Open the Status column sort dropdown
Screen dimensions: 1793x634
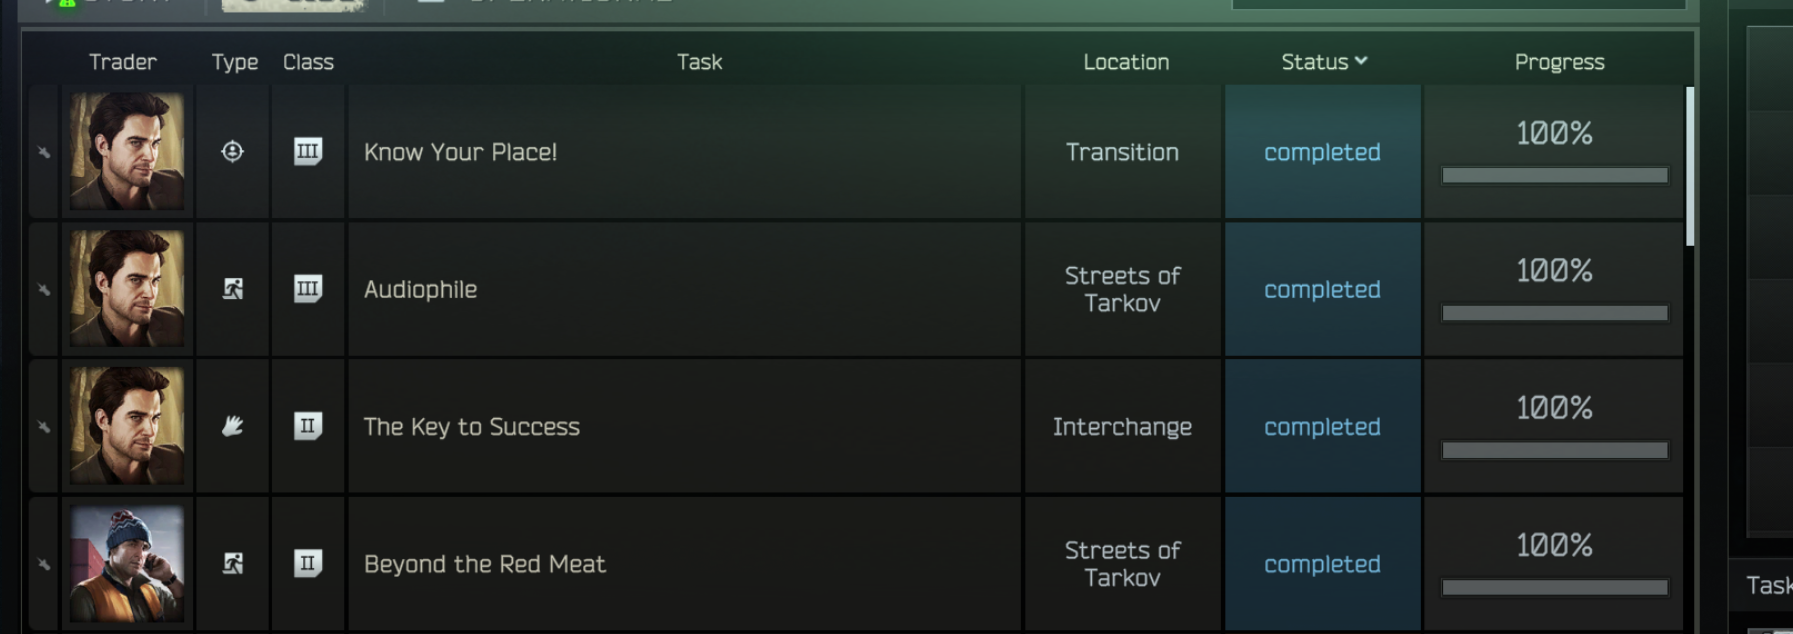[x=1324, y=62]
